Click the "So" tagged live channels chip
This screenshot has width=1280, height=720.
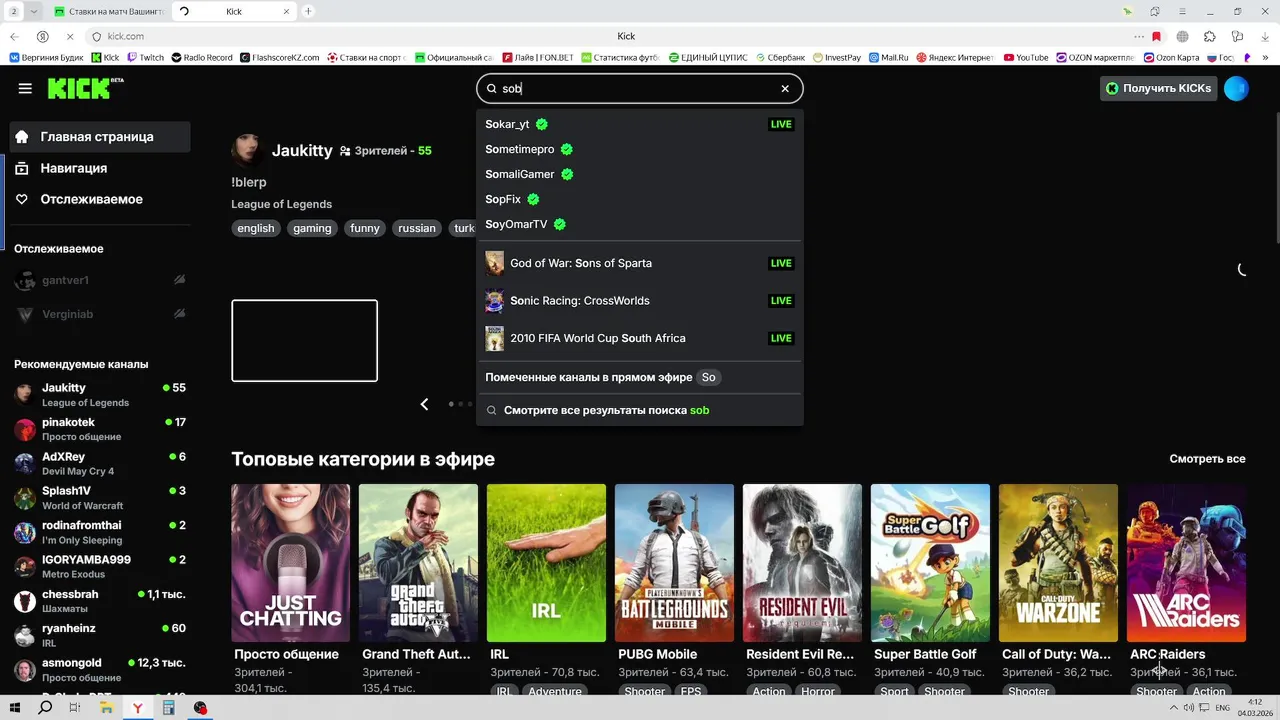pyautogui.click(x=708, y=377)
